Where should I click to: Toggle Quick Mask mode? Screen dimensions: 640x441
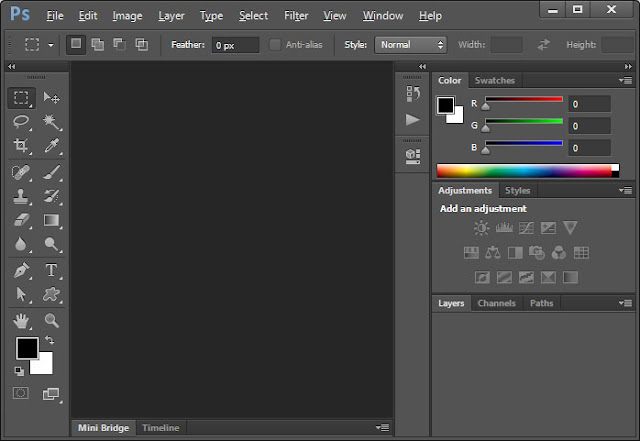[x=20, y=393]
